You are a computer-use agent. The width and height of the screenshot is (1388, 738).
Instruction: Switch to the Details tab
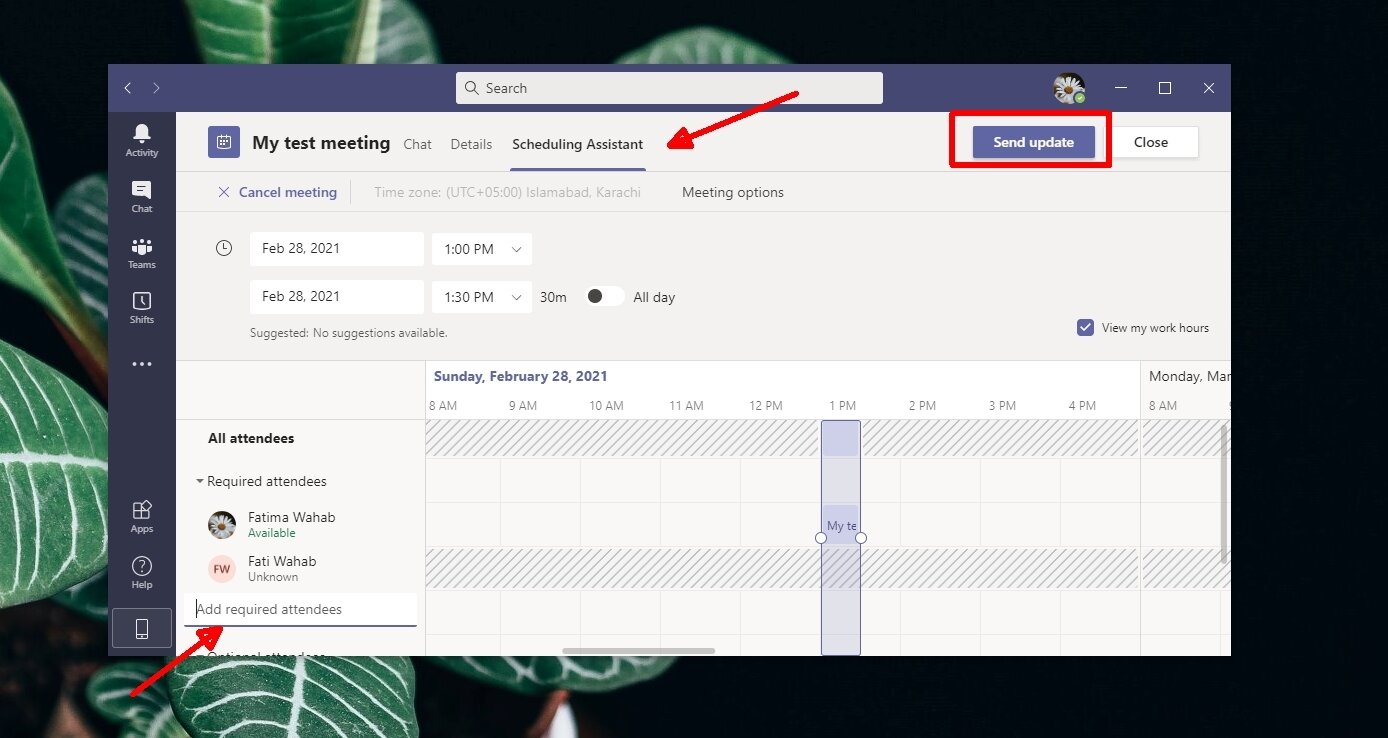tap(471, 144)
